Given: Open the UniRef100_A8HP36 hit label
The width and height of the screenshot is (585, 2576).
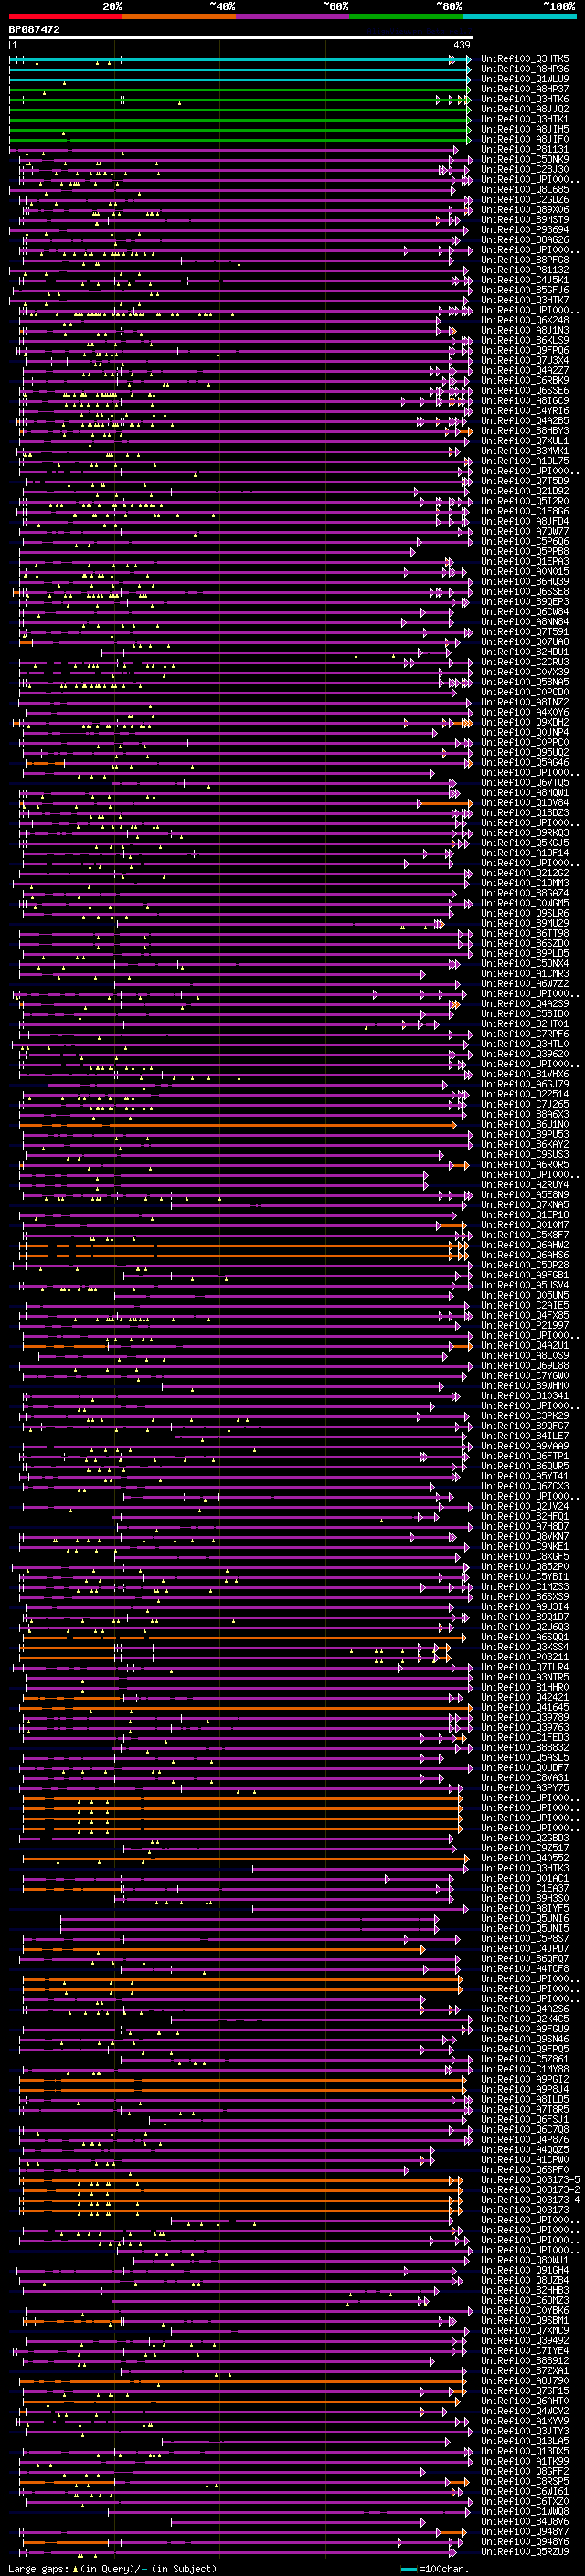Looking at the screenshot, I should (525, 69).
